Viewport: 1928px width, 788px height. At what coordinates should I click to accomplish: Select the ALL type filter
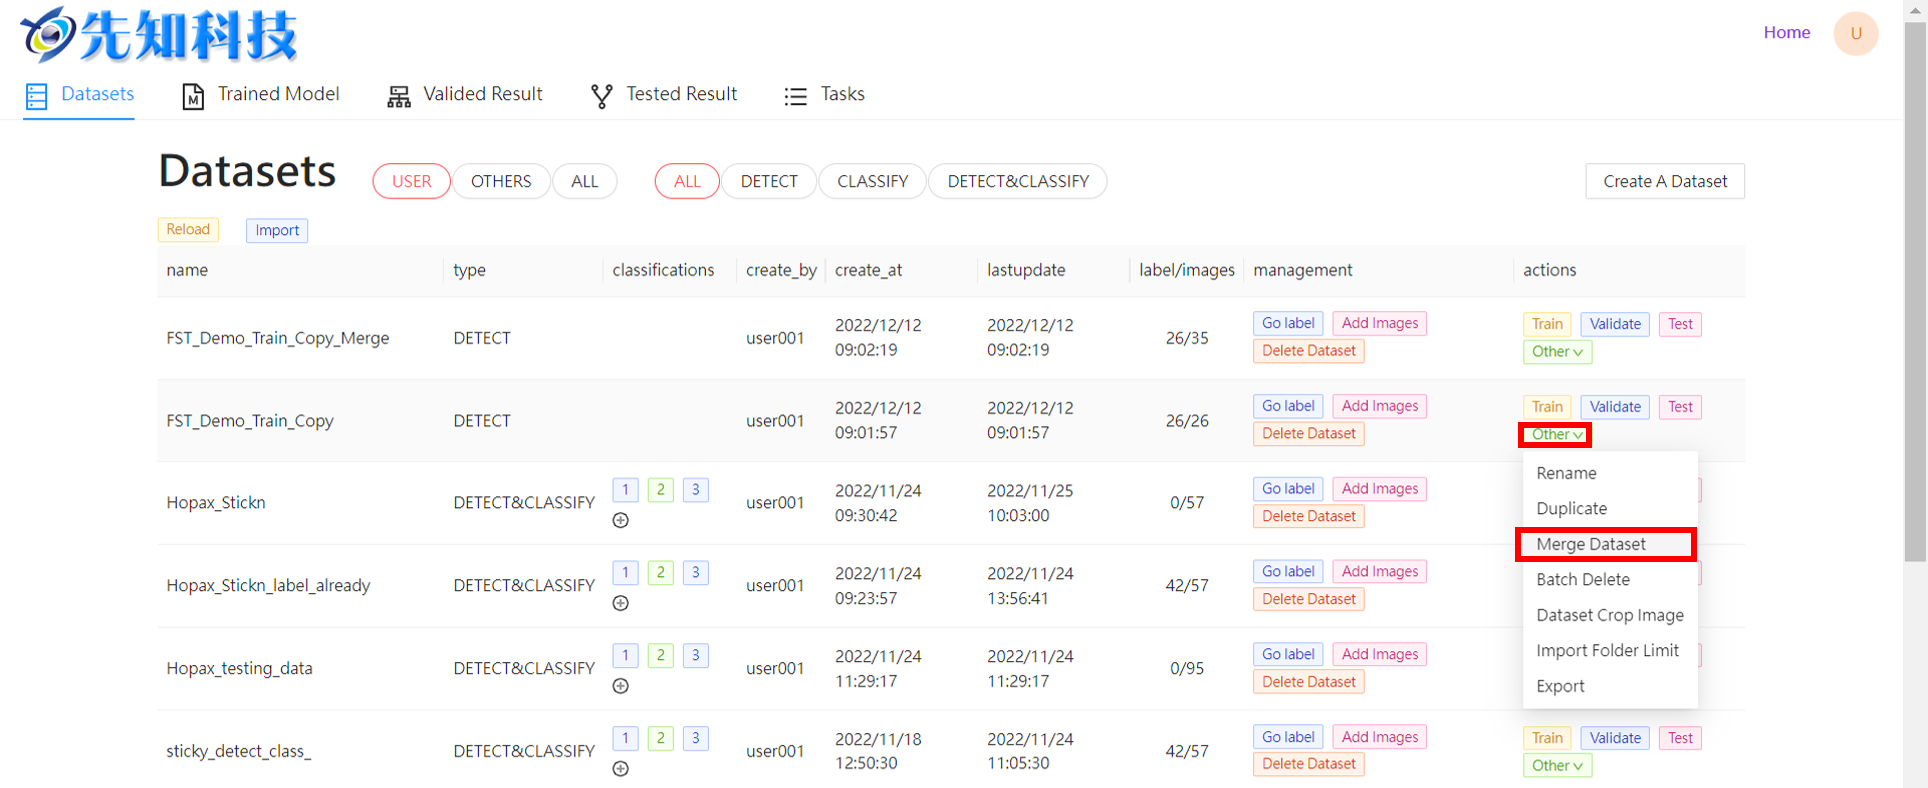[x=687, y=181]
